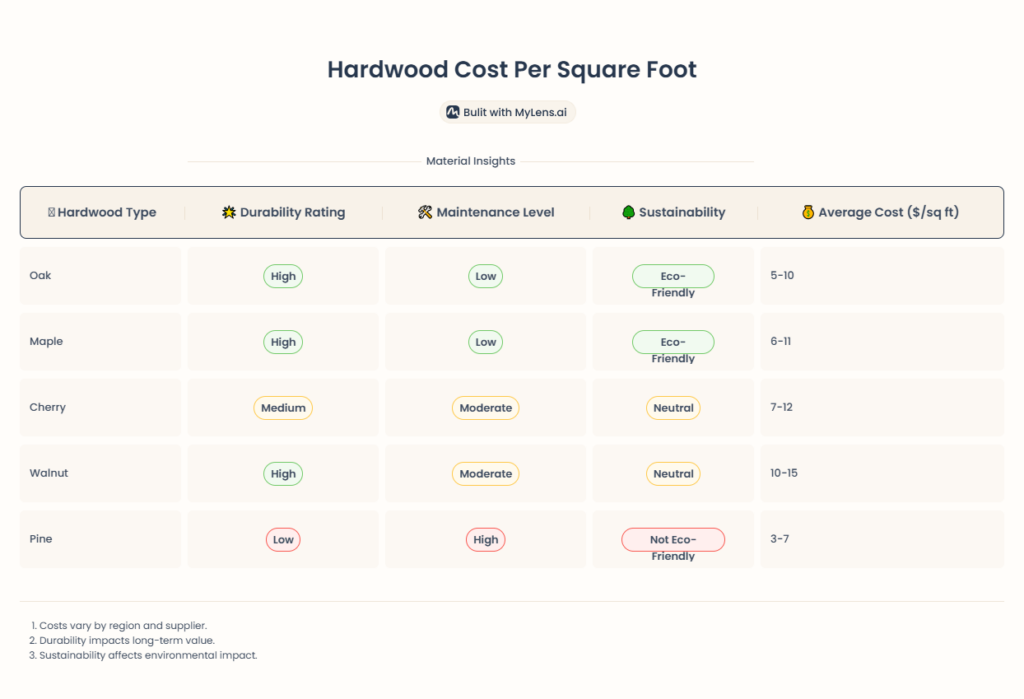Click the Durability Rating starburst icon

pyautogui.click(x=229, y=212)
